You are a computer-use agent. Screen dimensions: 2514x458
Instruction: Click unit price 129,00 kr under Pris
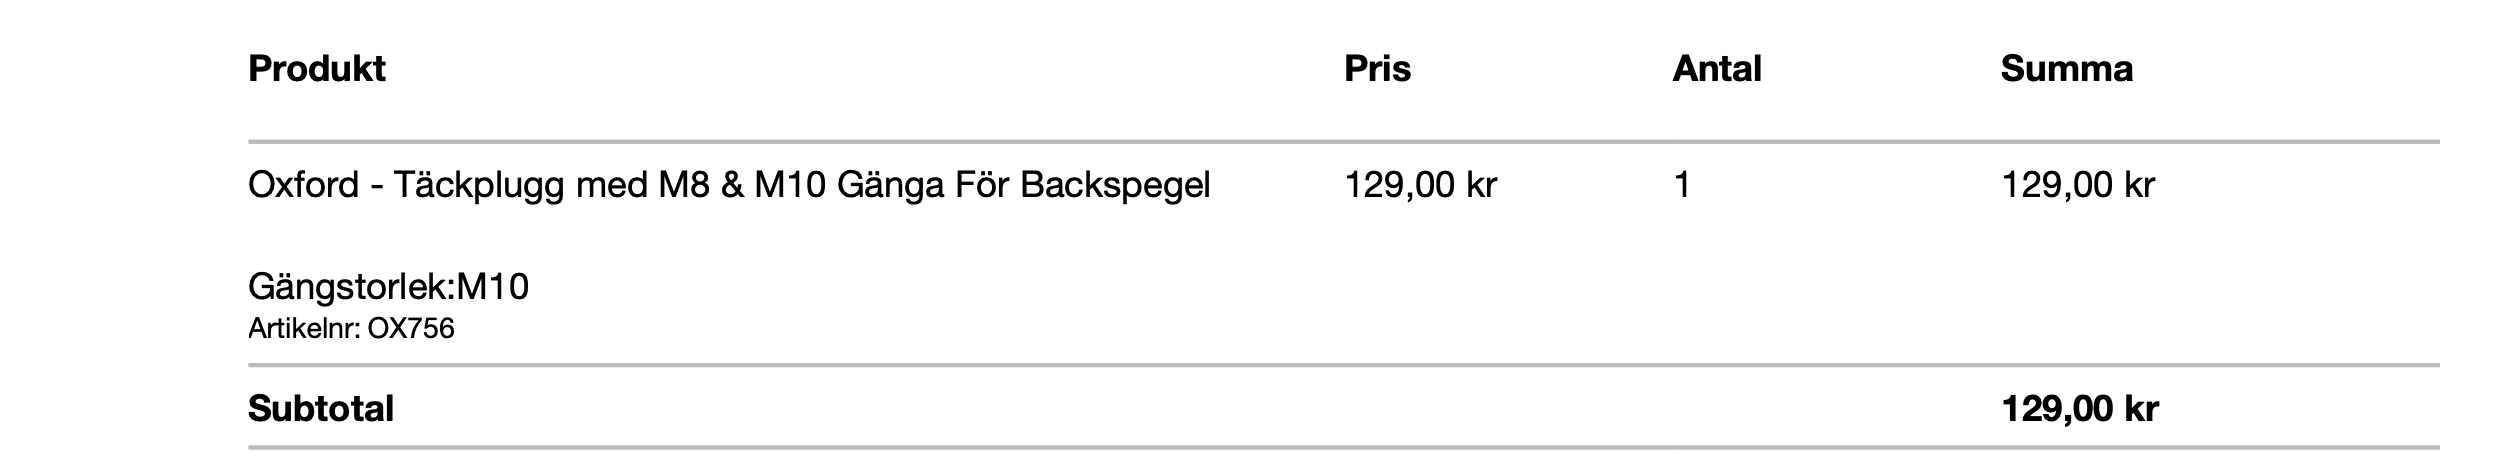pos(1420,186)
